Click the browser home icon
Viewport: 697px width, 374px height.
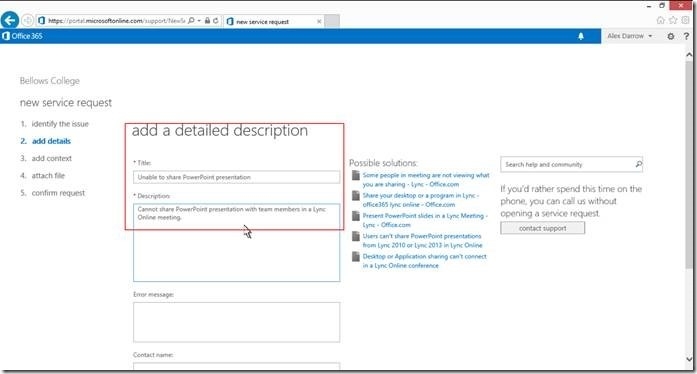click(661, 20)
